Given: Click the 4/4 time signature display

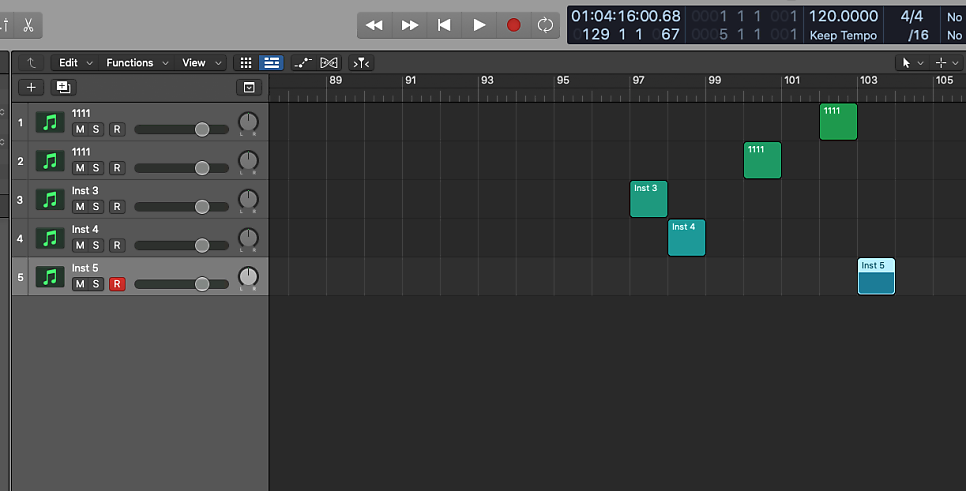Looking at the screenshot, I should [912, 16].
